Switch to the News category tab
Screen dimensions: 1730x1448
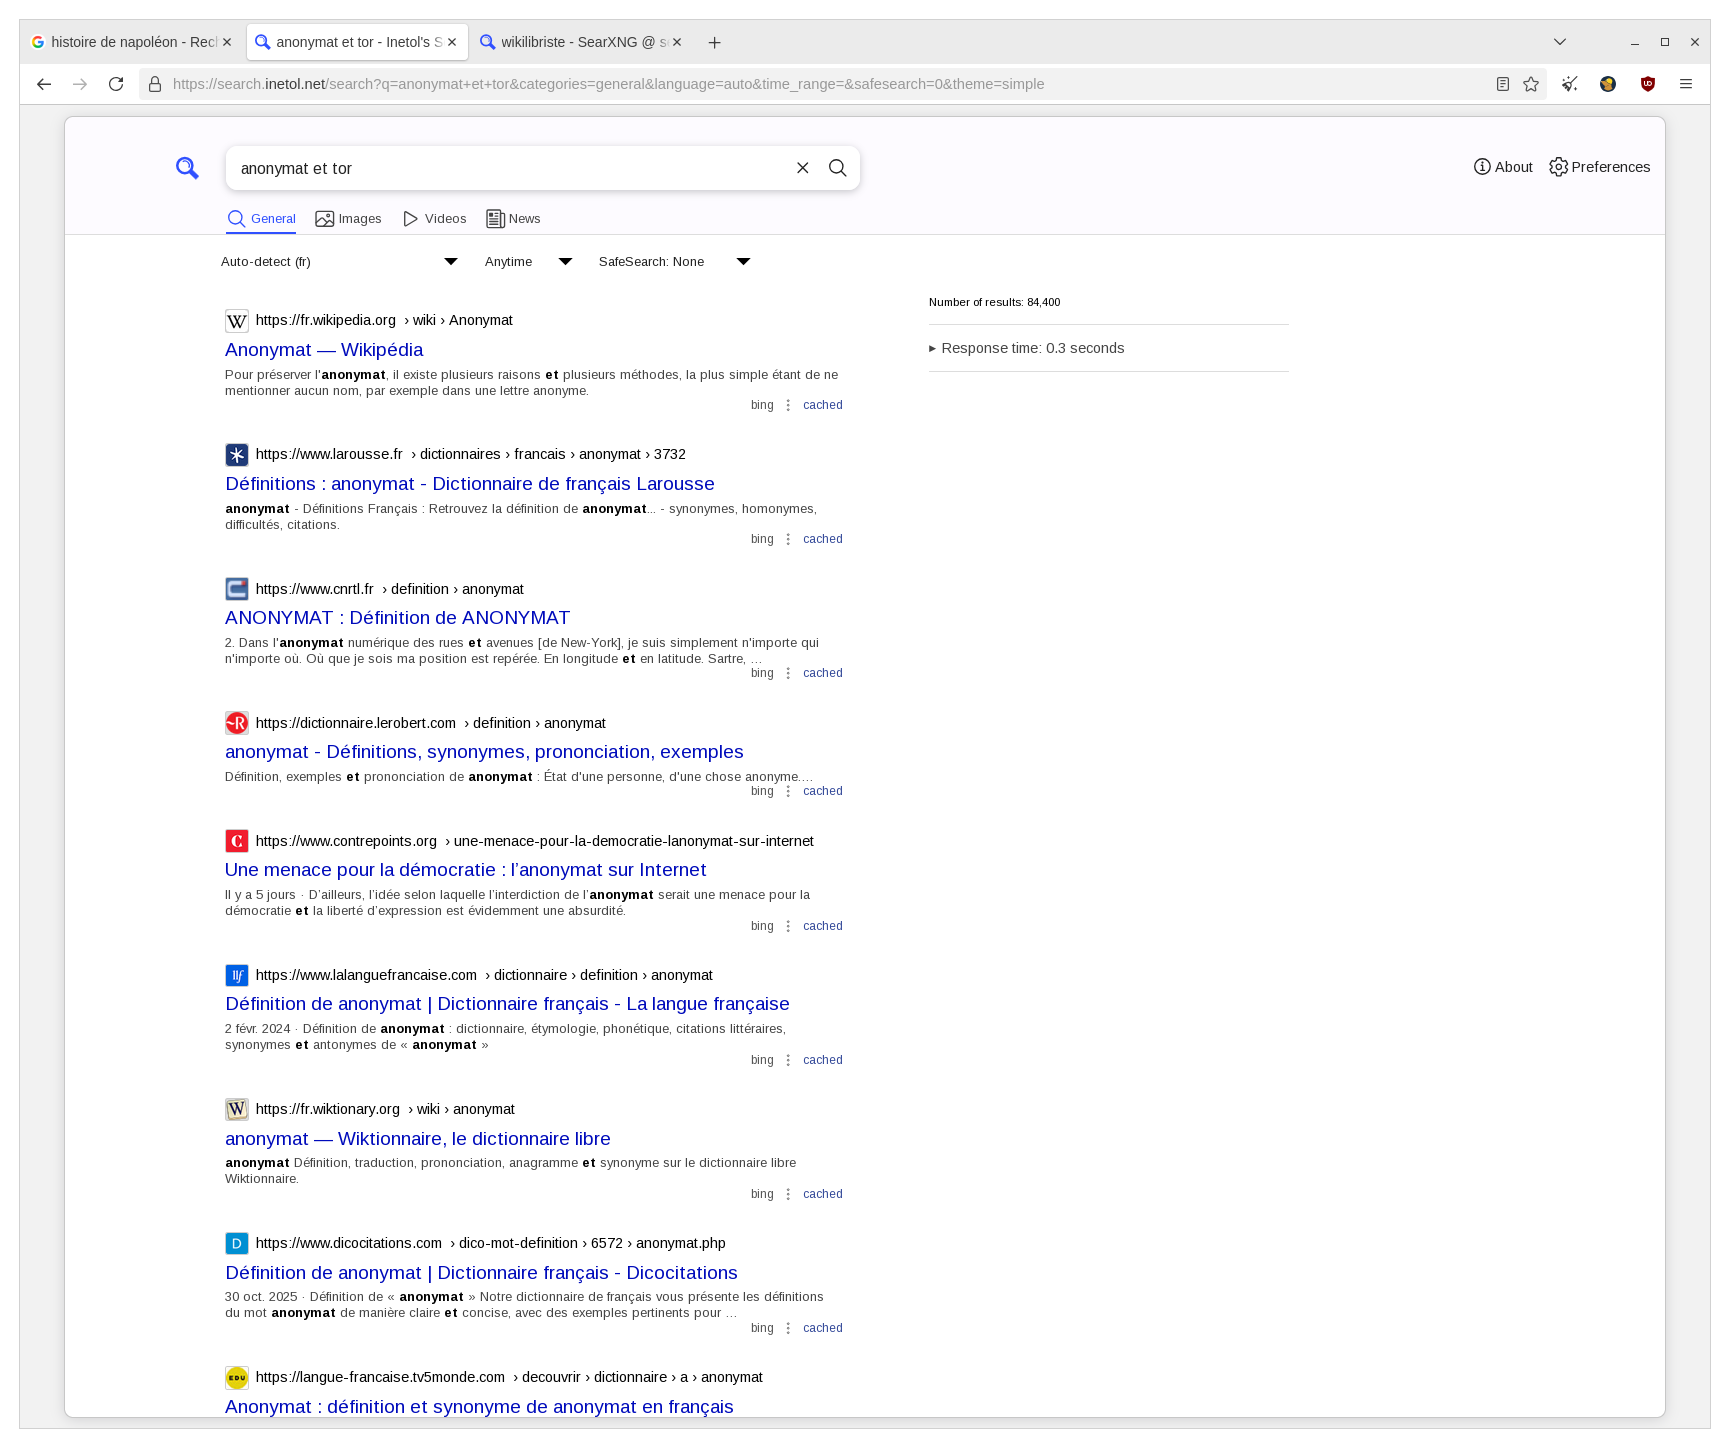point(513,218)
